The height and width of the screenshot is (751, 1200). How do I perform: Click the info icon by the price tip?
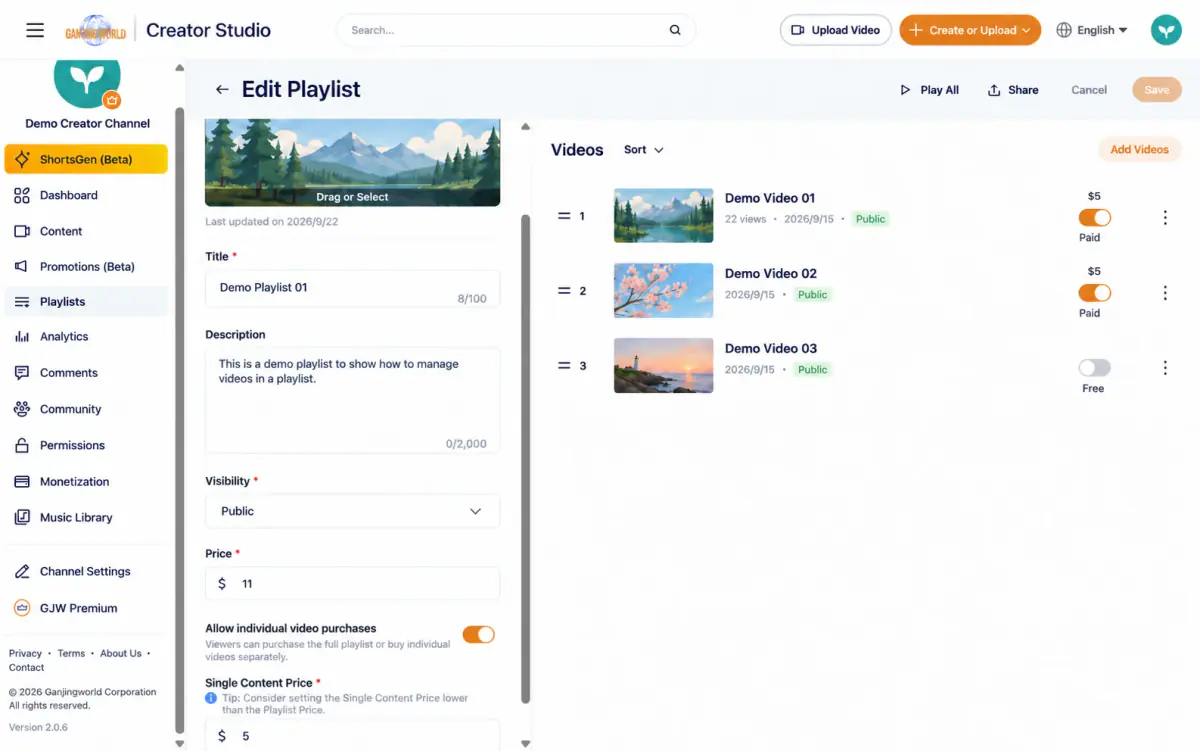point(211,698)
